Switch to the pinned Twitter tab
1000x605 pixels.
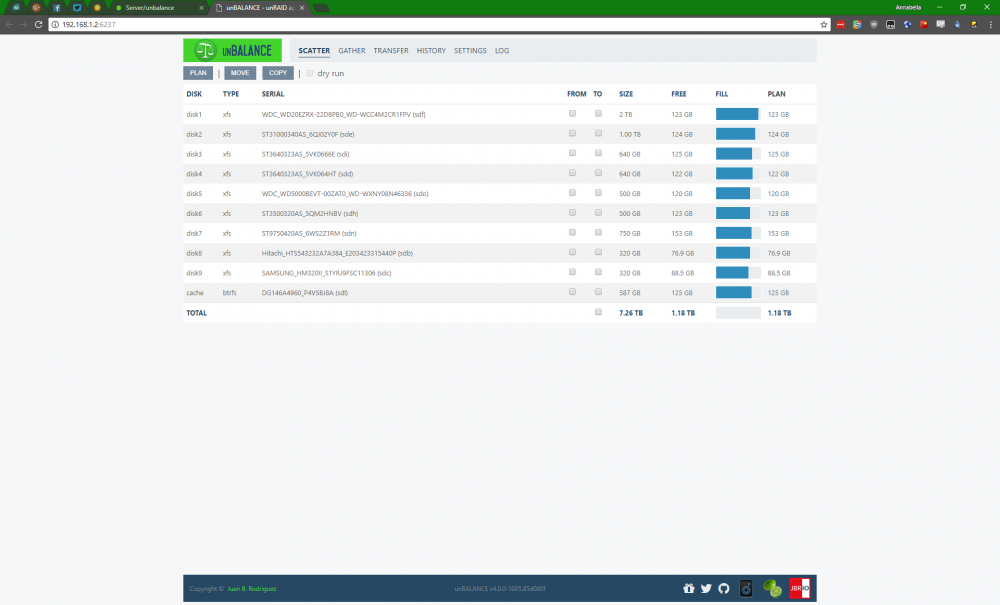77,8
